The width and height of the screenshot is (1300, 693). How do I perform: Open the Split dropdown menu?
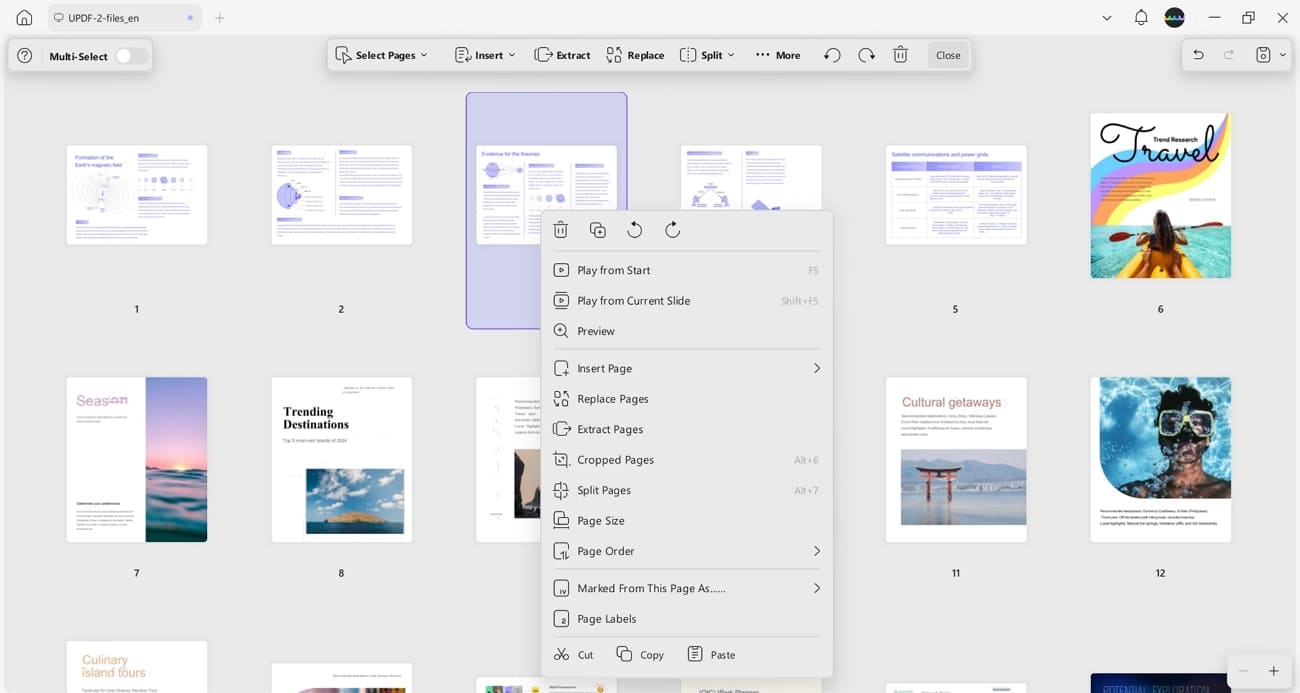pos(707,55)
